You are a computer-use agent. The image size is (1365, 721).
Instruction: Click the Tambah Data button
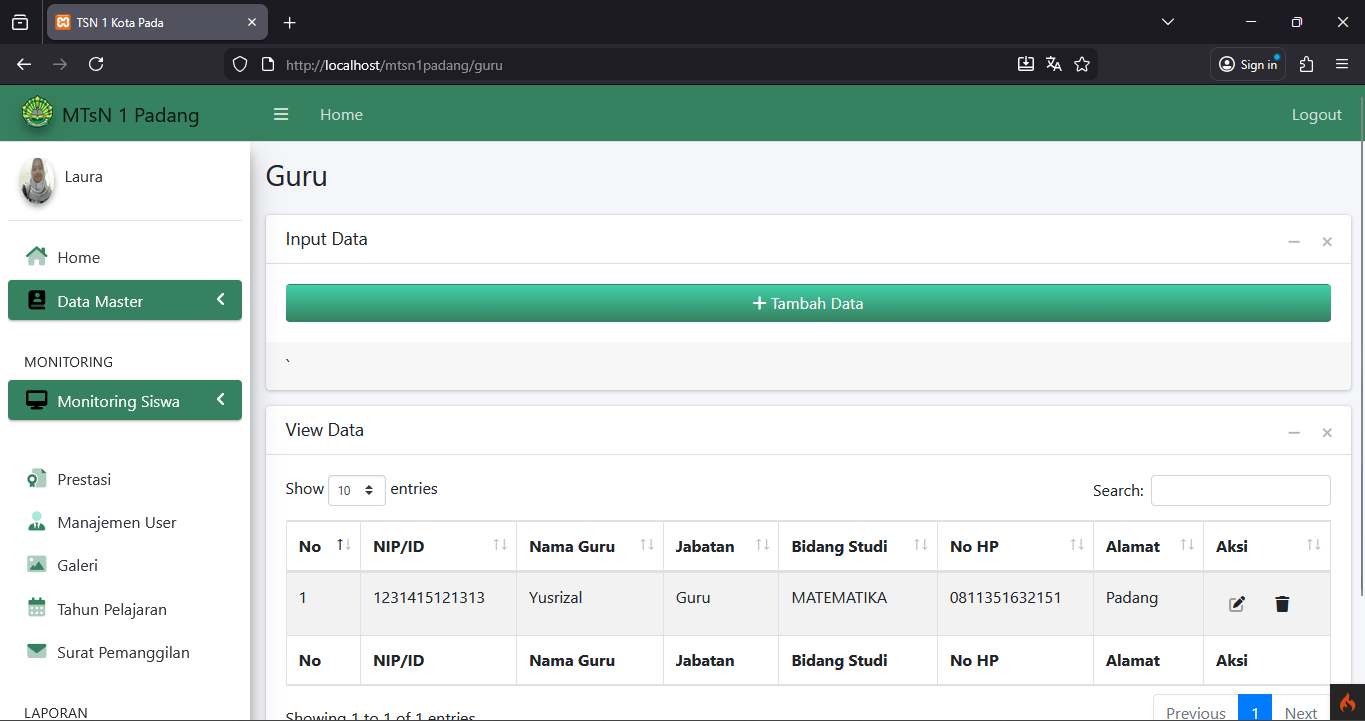point(808,304)
